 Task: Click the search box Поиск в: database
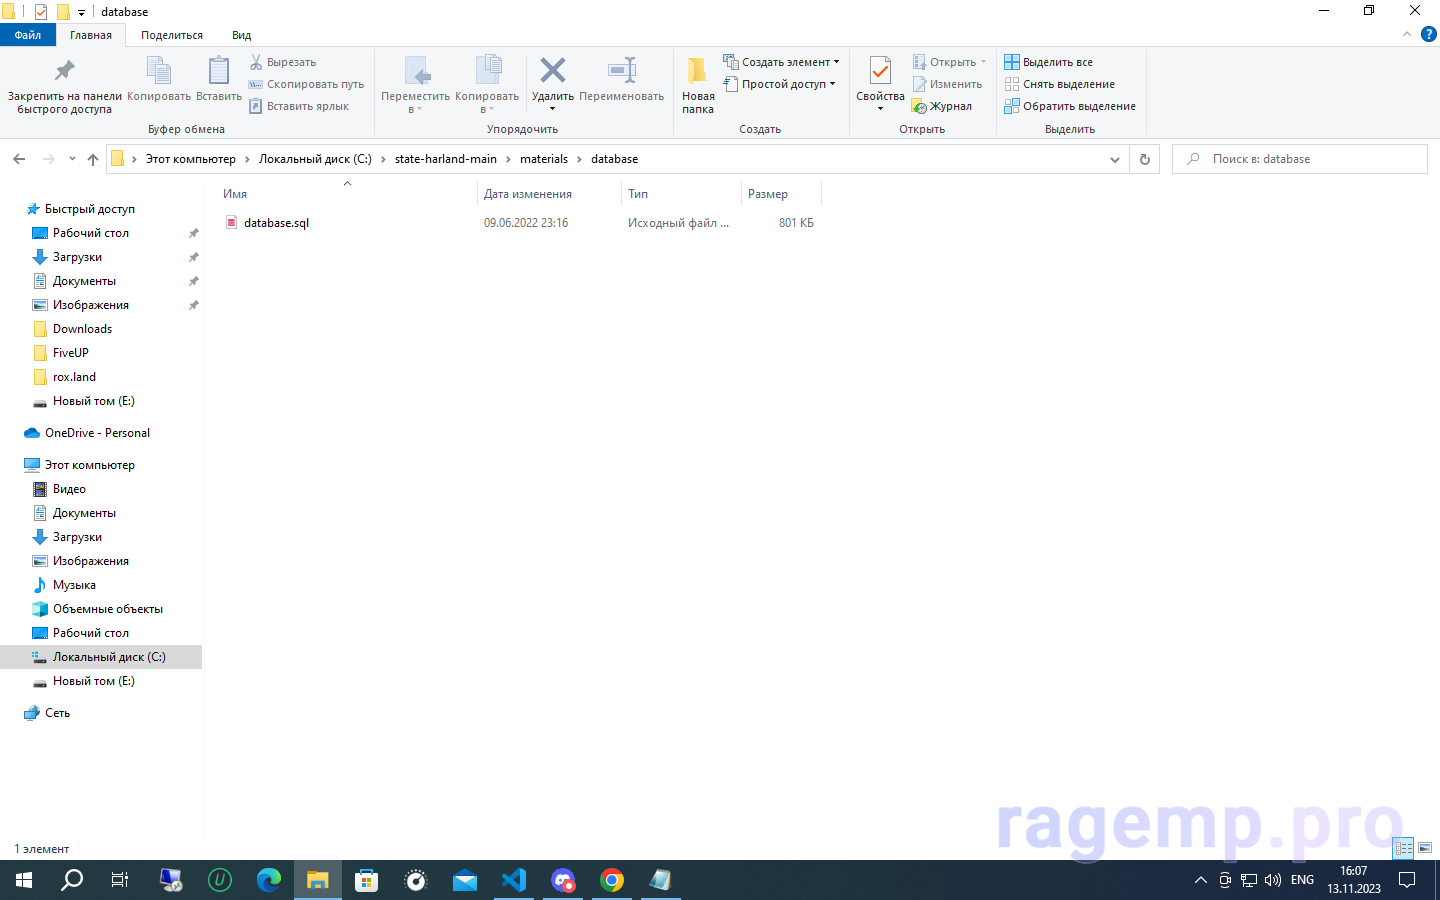1300,159
